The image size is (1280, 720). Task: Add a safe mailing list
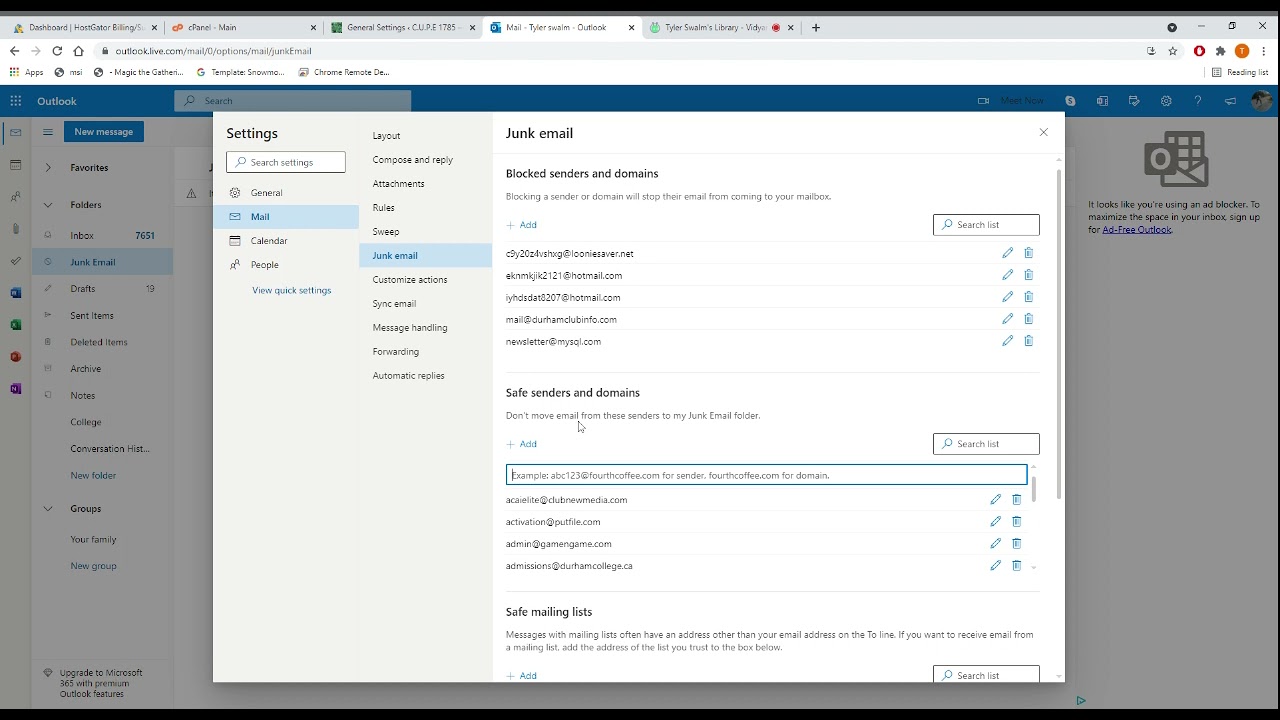tap(522, 676)
